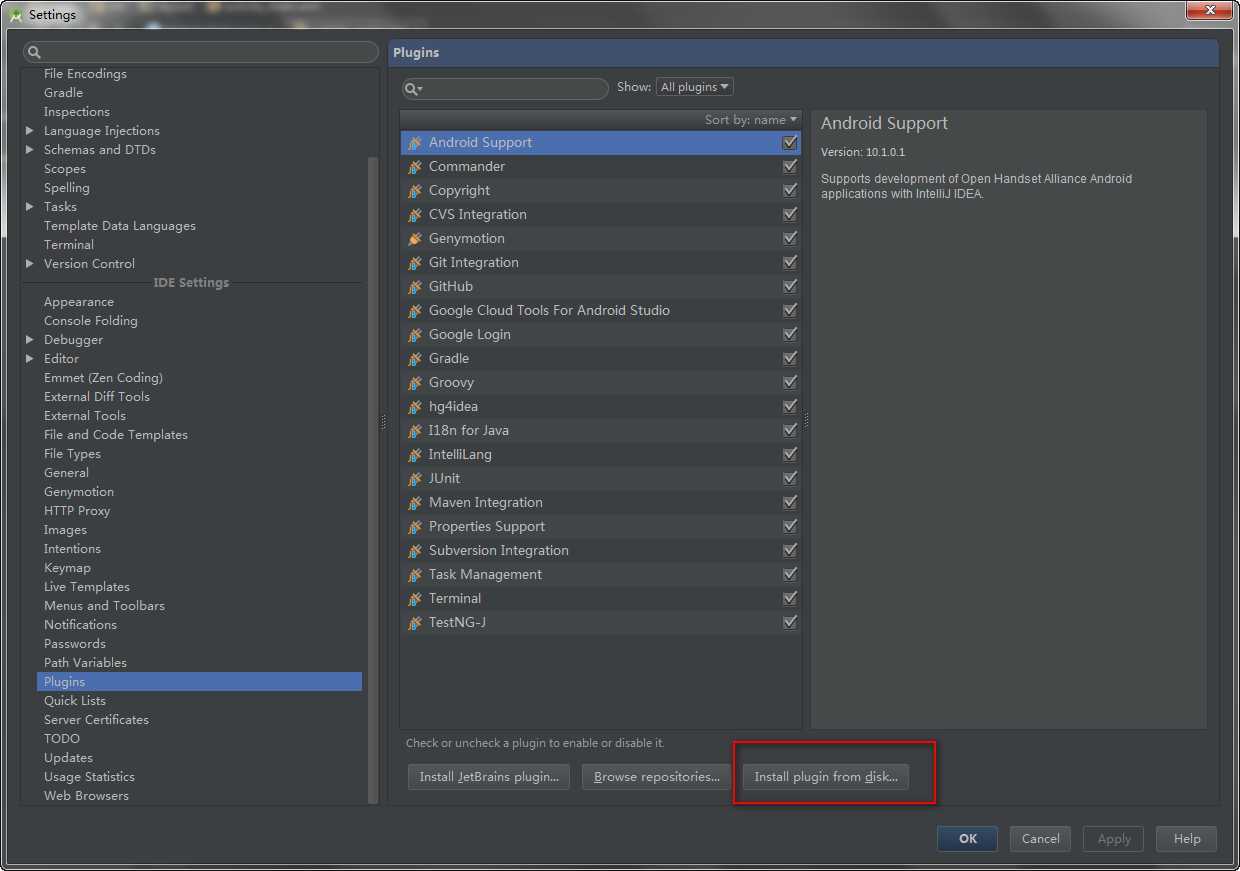Screen dimensions: 1240x871
Task: Click the GitHub plugin icon in list
Action: click(x=415, y=287)
